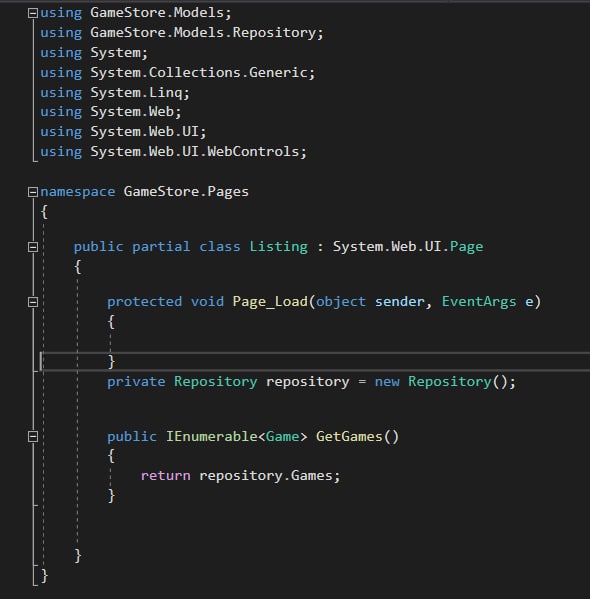Click the 'new' keyword
This screenshot has height=599, width=590.
coord(387,382)
